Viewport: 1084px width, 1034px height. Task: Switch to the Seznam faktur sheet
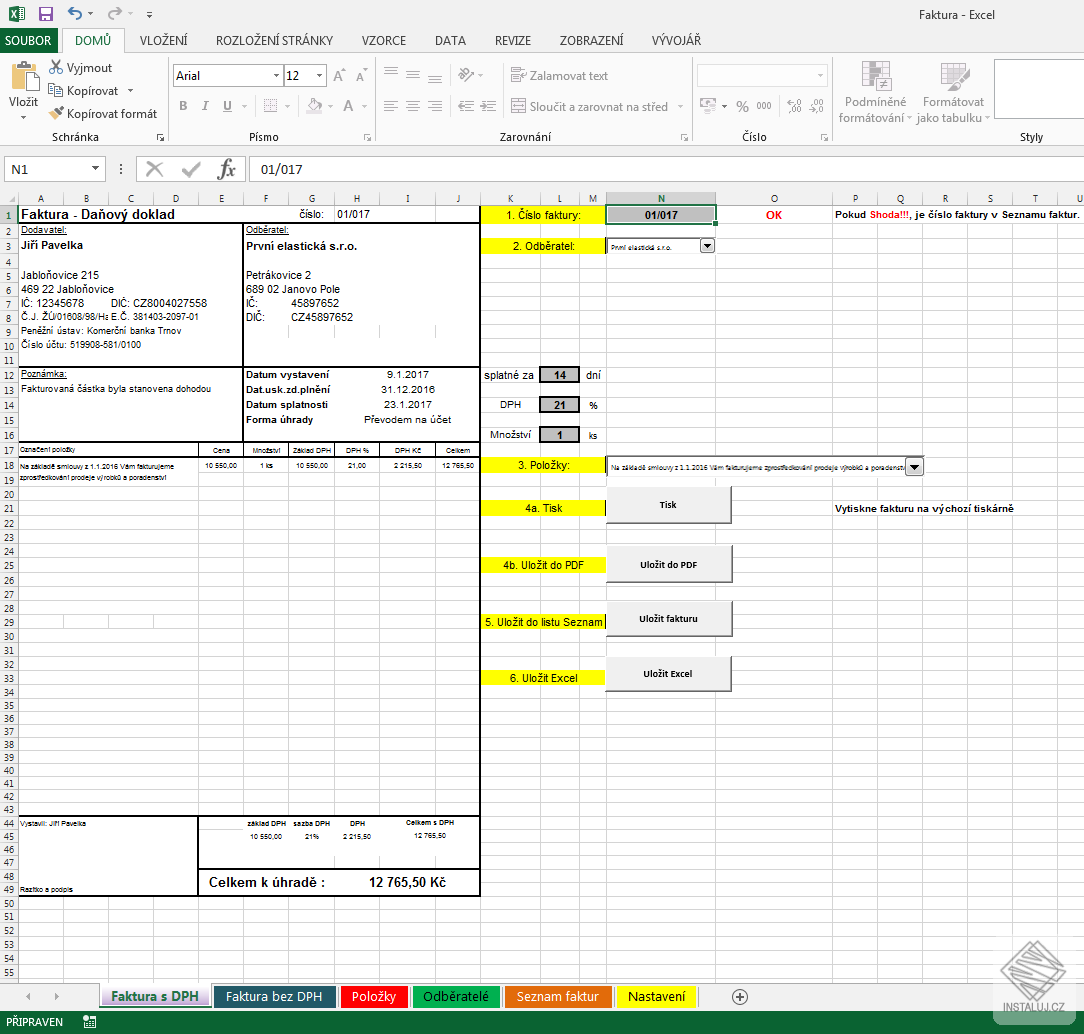tap(557, 996)
